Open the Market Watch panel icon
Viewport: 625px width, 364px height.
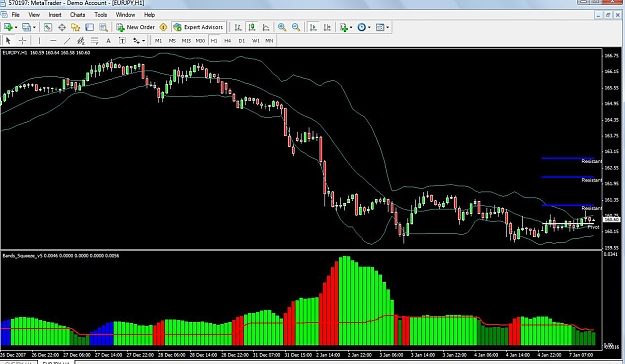point(48,27)
